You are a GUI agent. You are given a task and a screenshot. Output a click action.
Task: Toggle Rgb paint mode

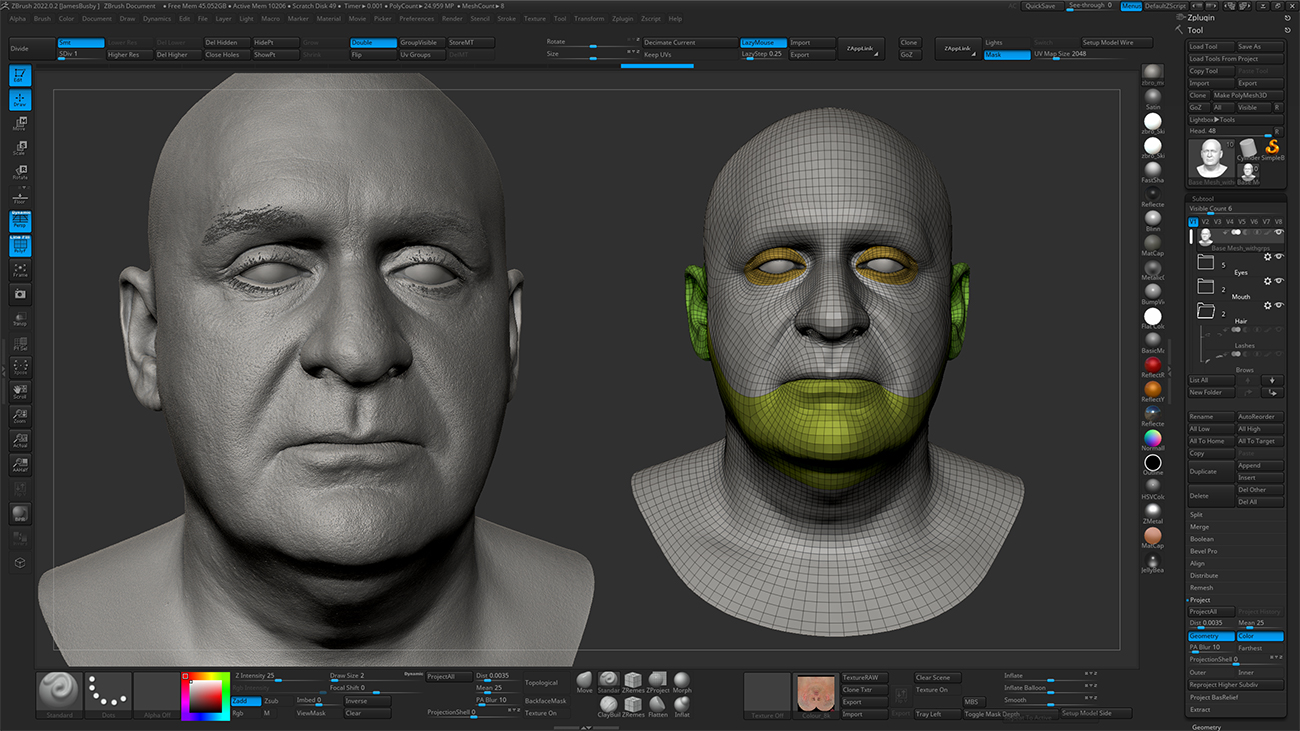[245, 713]
